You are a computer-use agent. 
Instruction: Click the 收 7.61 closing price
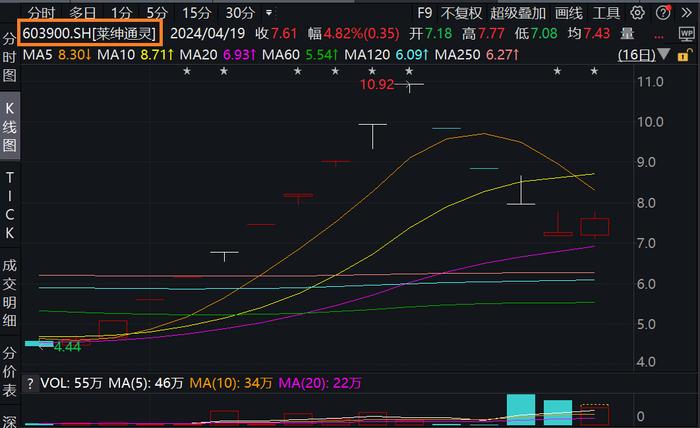pyautogui.click(x=276, y=33)
